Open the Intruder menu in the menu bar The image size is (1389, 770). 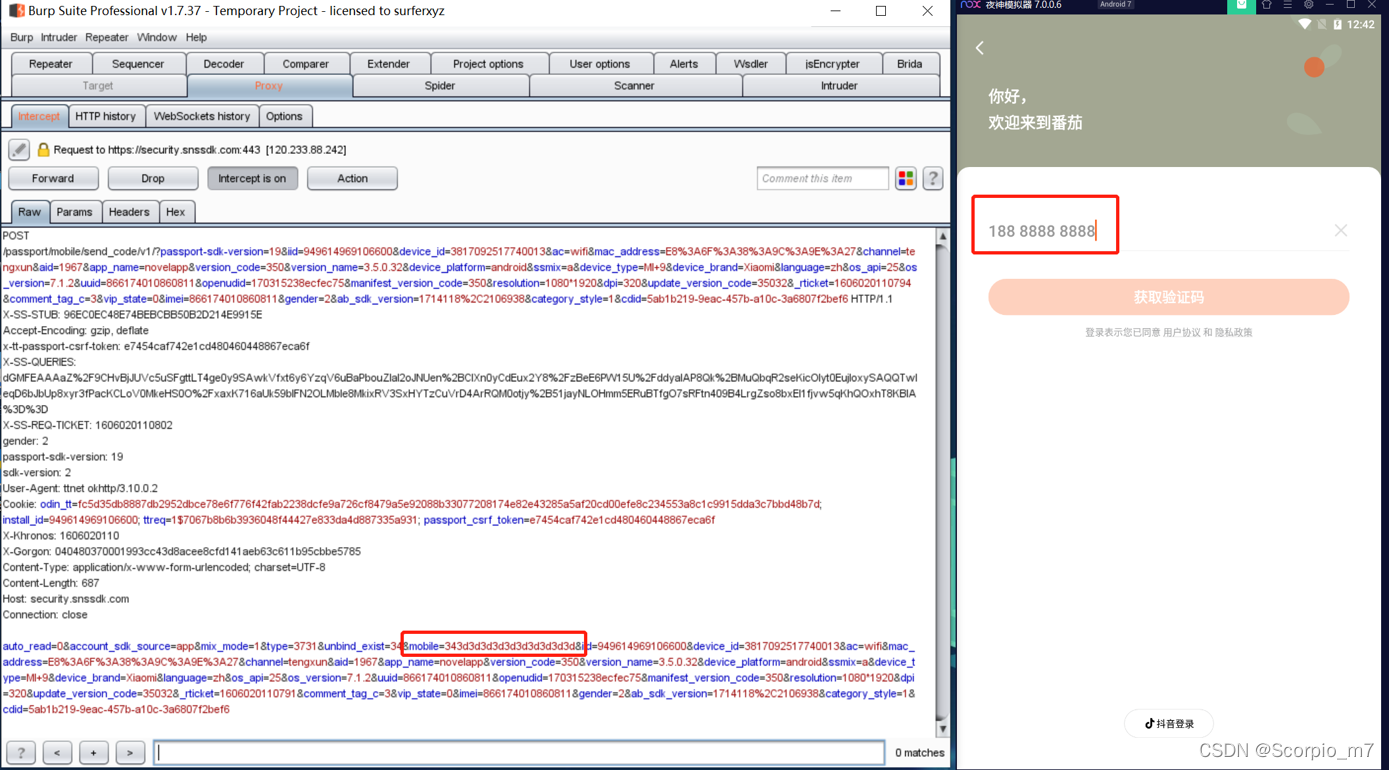point(58,38)
